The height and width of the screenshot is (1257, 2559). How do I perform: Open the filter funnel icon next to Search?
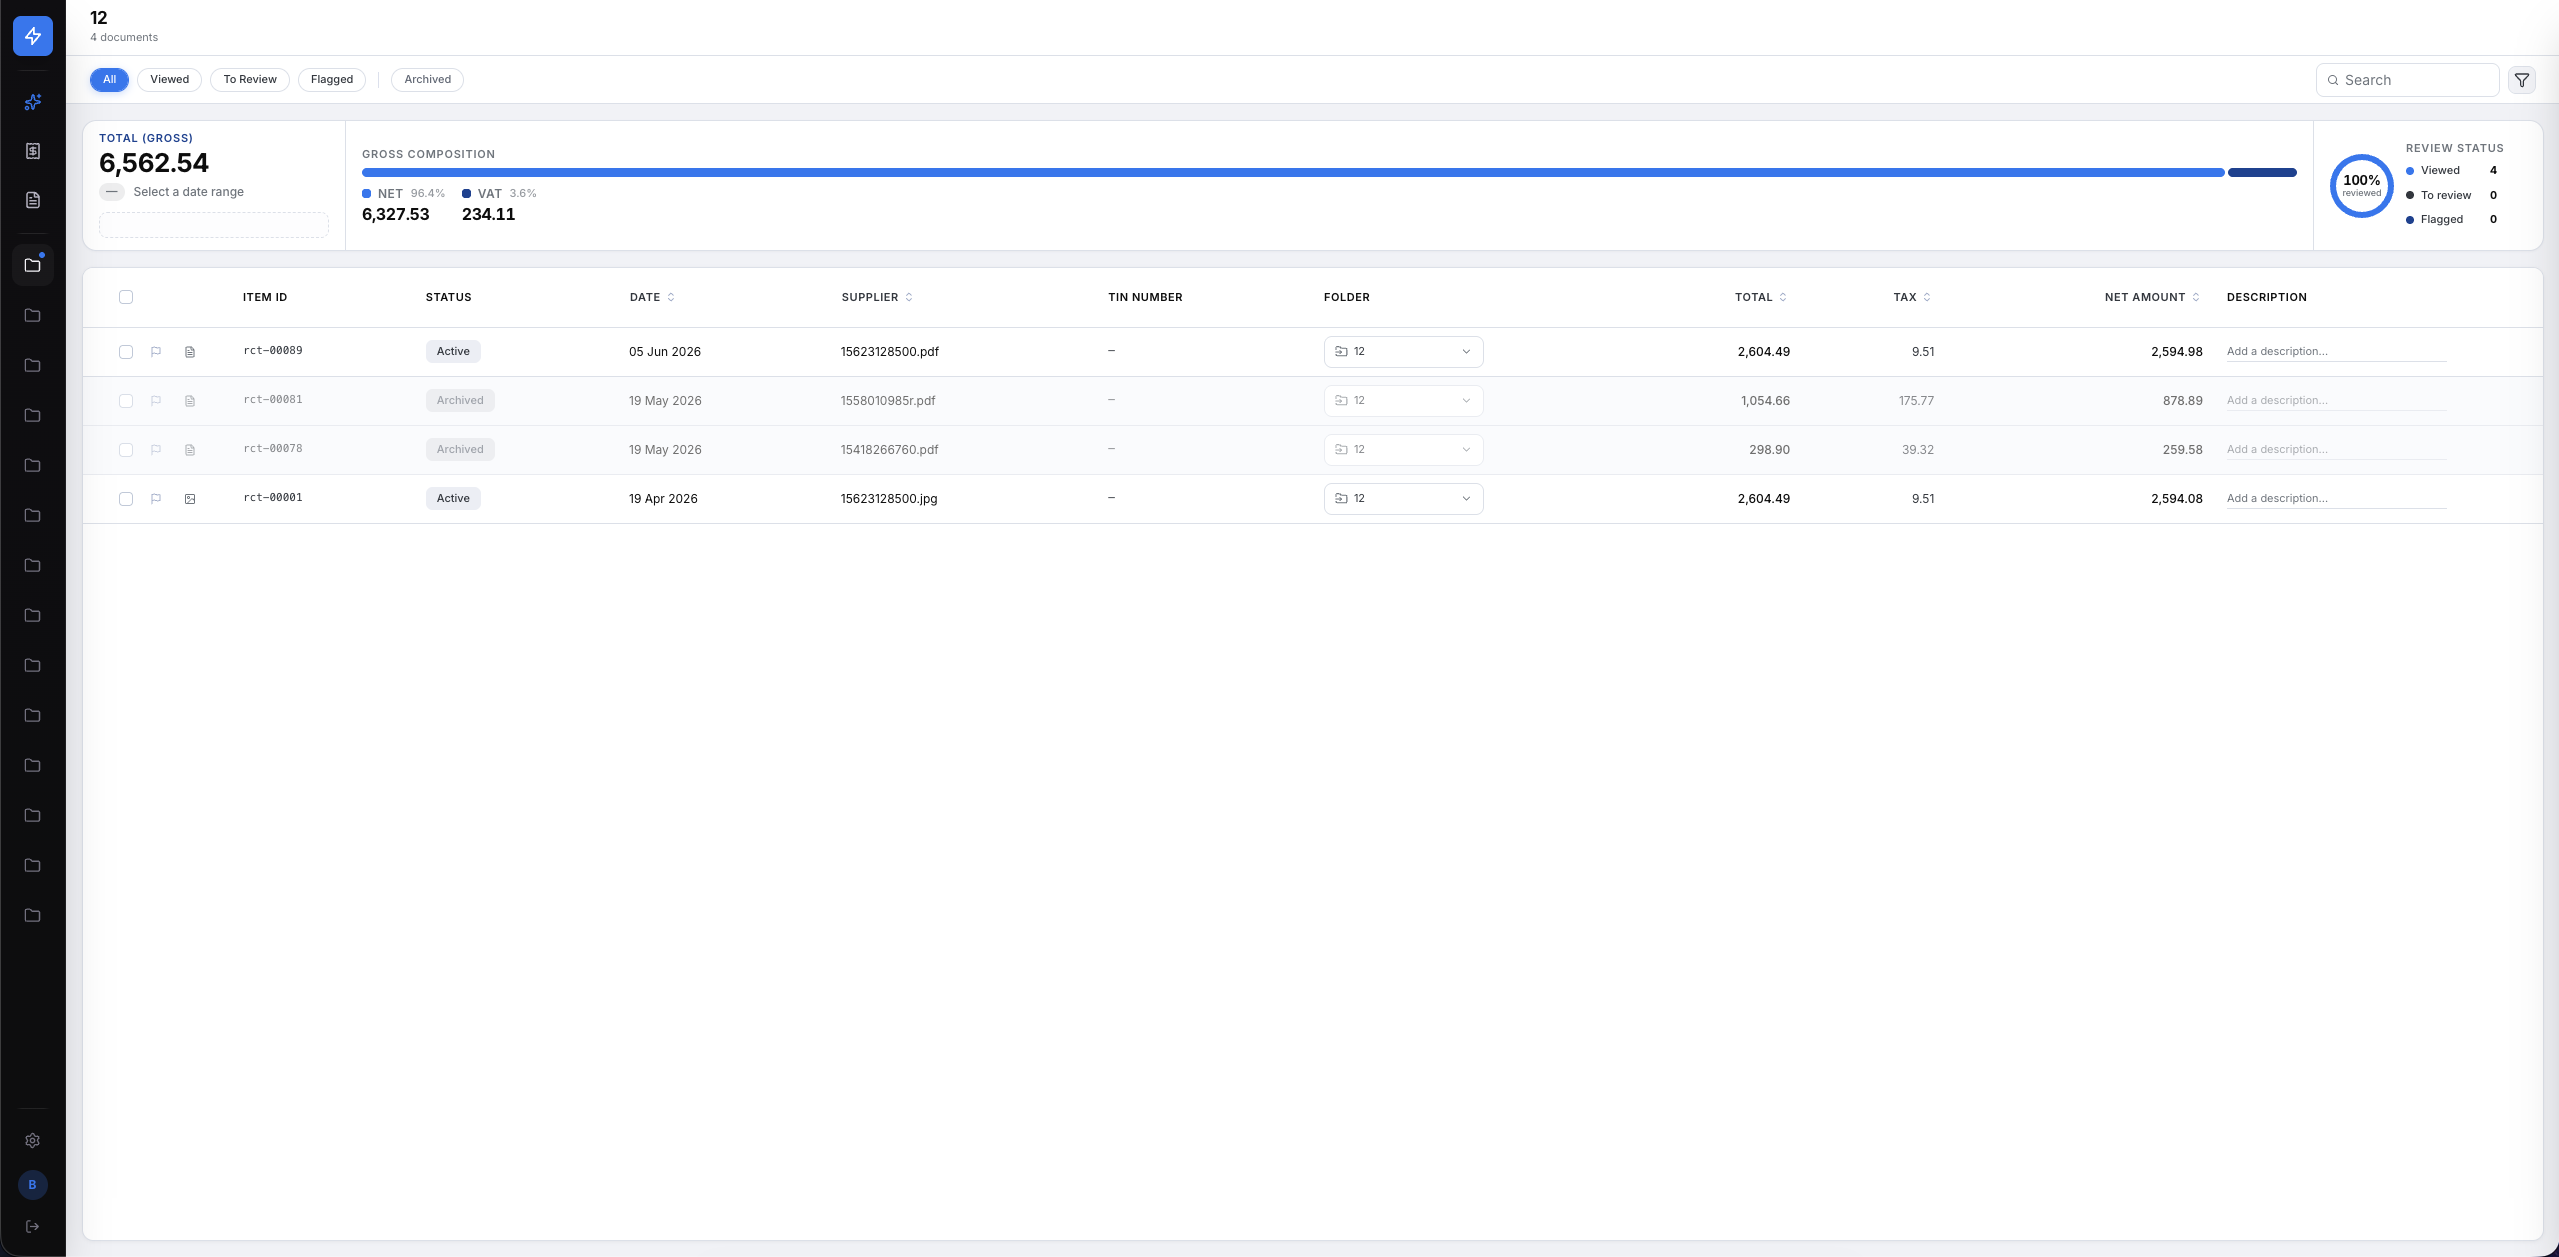pos(2522,80)
